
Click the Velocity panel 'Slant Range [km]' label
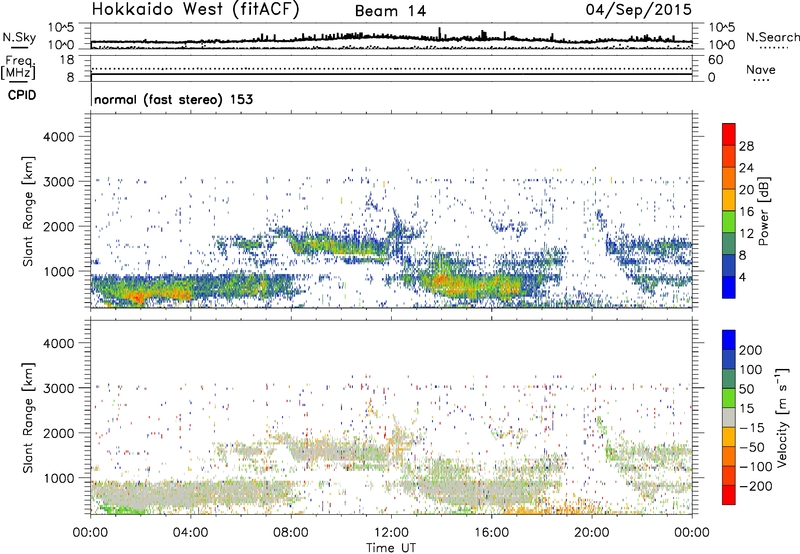(x=29, y=418)
